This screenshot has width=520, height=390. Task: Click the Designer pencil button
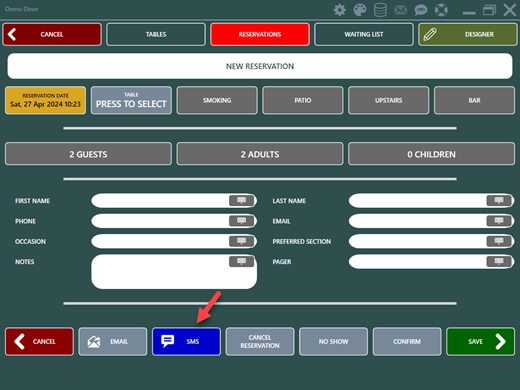(x=468, y=34)
